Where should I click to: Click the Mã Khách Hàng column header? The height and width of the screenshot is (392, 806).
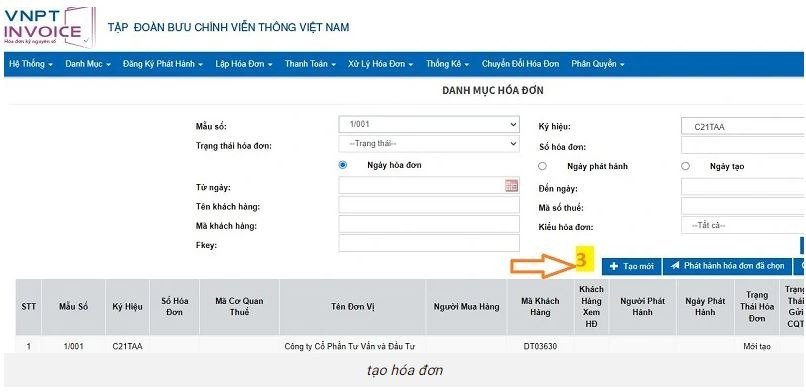[540, 307]
